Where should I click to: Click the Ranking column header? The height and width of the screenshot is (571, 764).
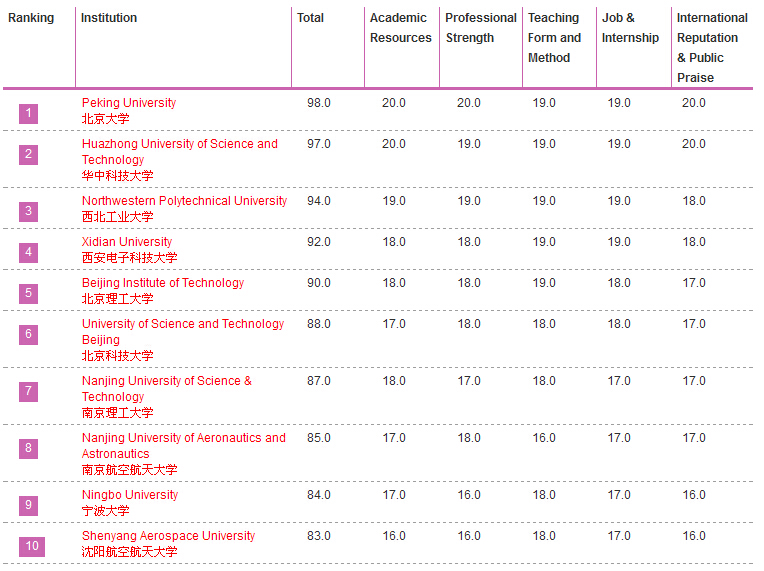pos(31,18)
